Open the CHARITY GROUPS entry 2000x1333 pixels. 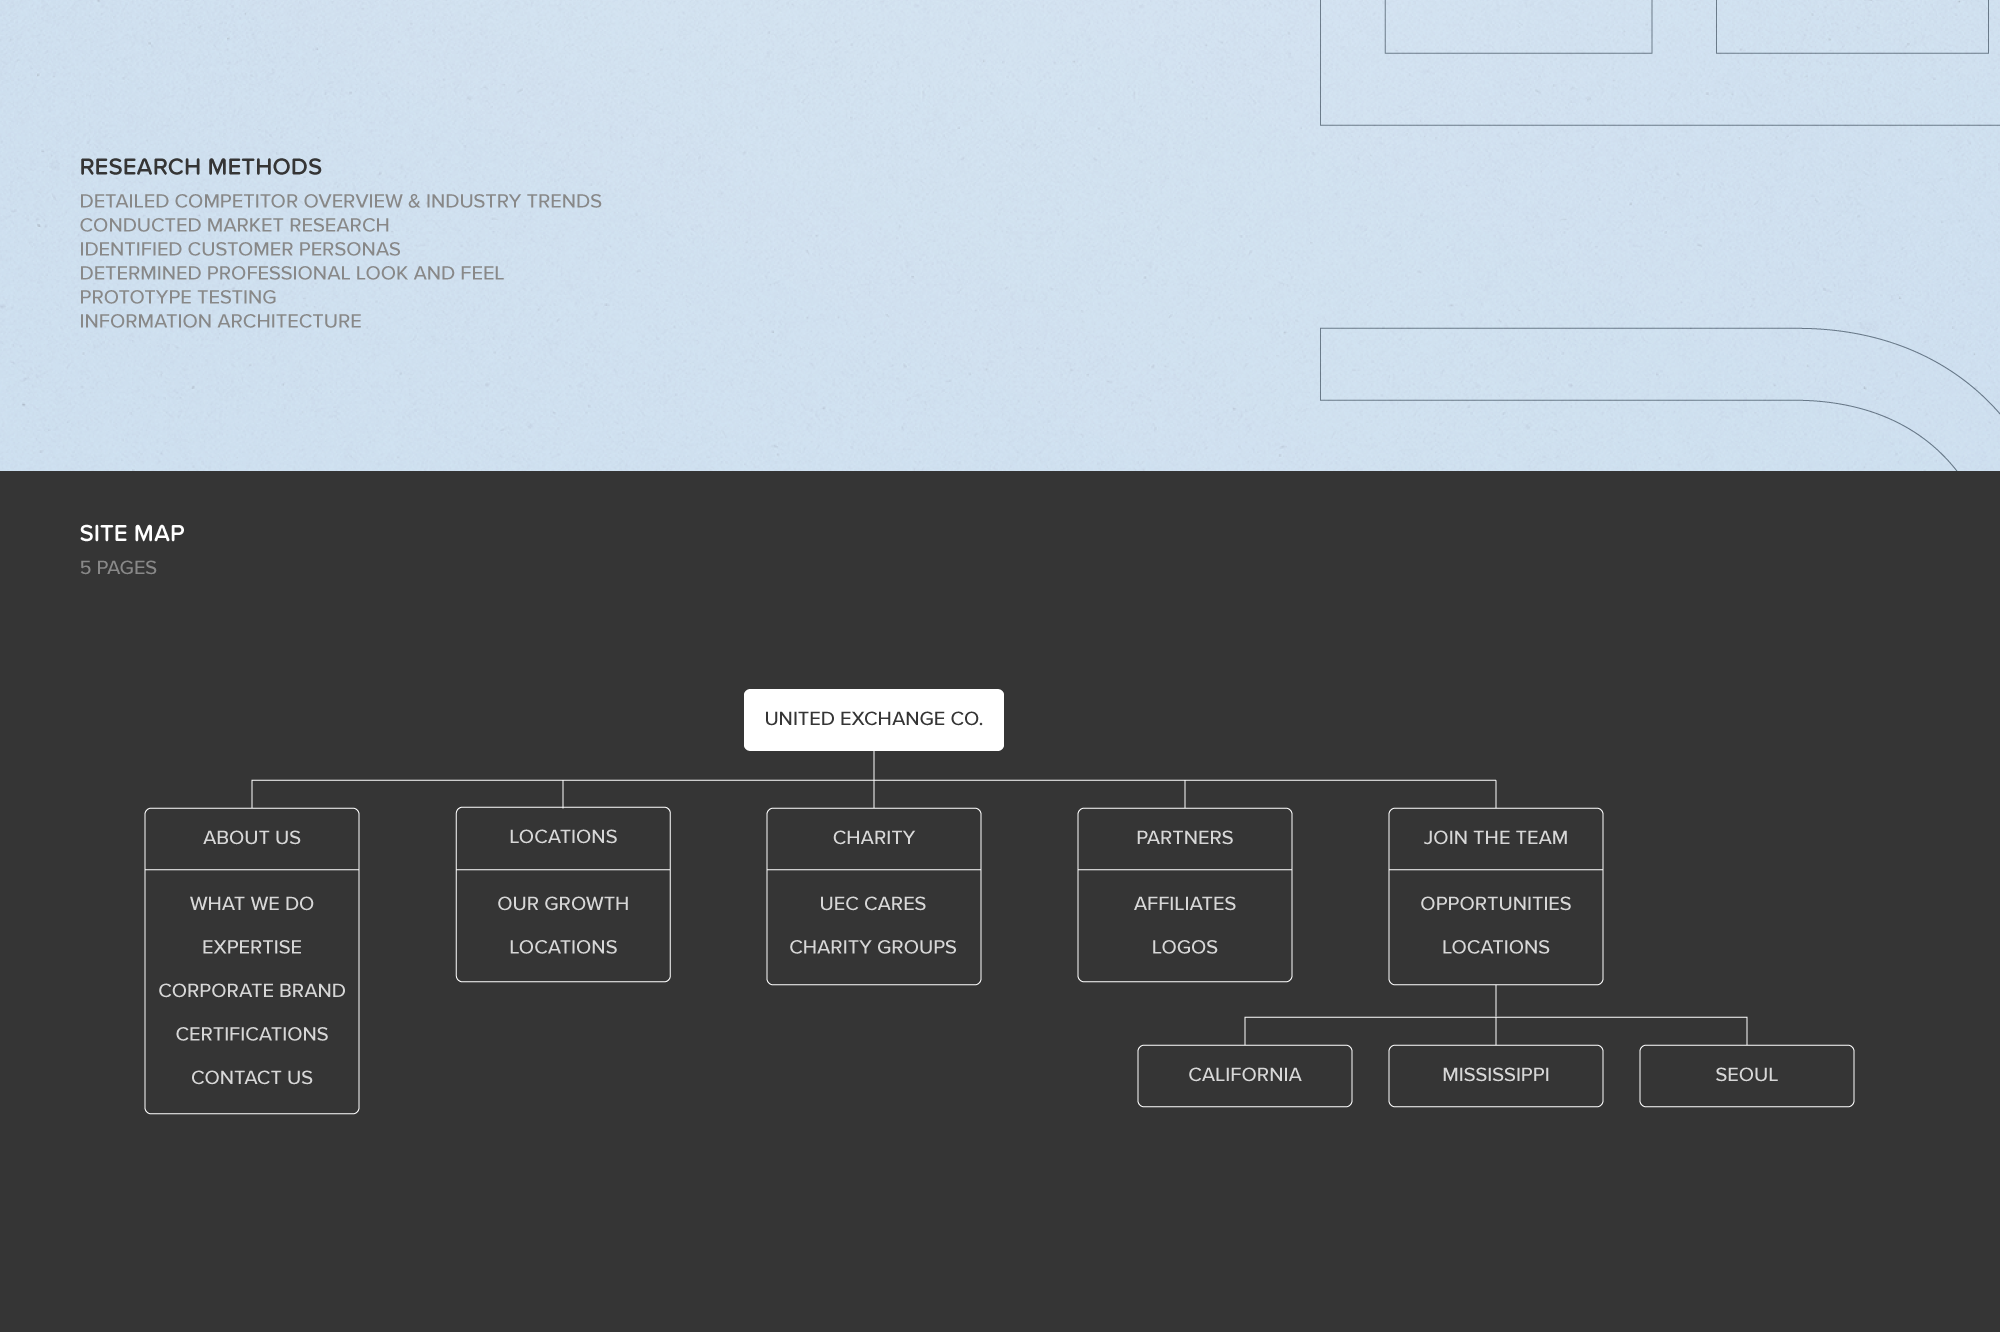[873, 946]
